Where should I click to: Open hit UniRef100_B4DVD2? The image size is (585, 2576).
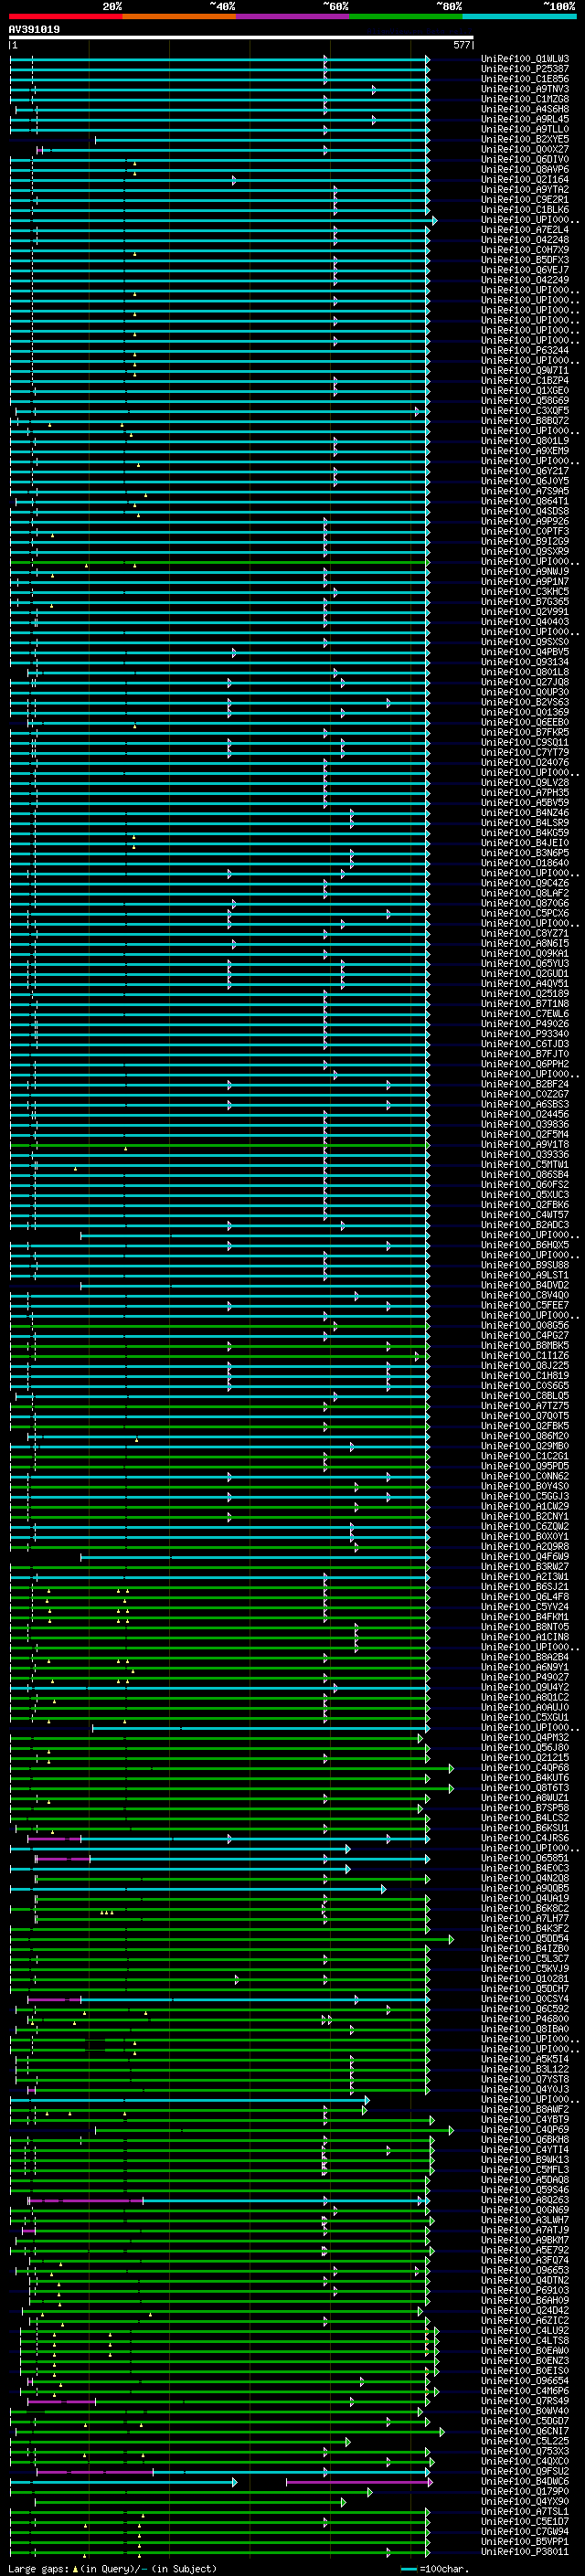525,1285
